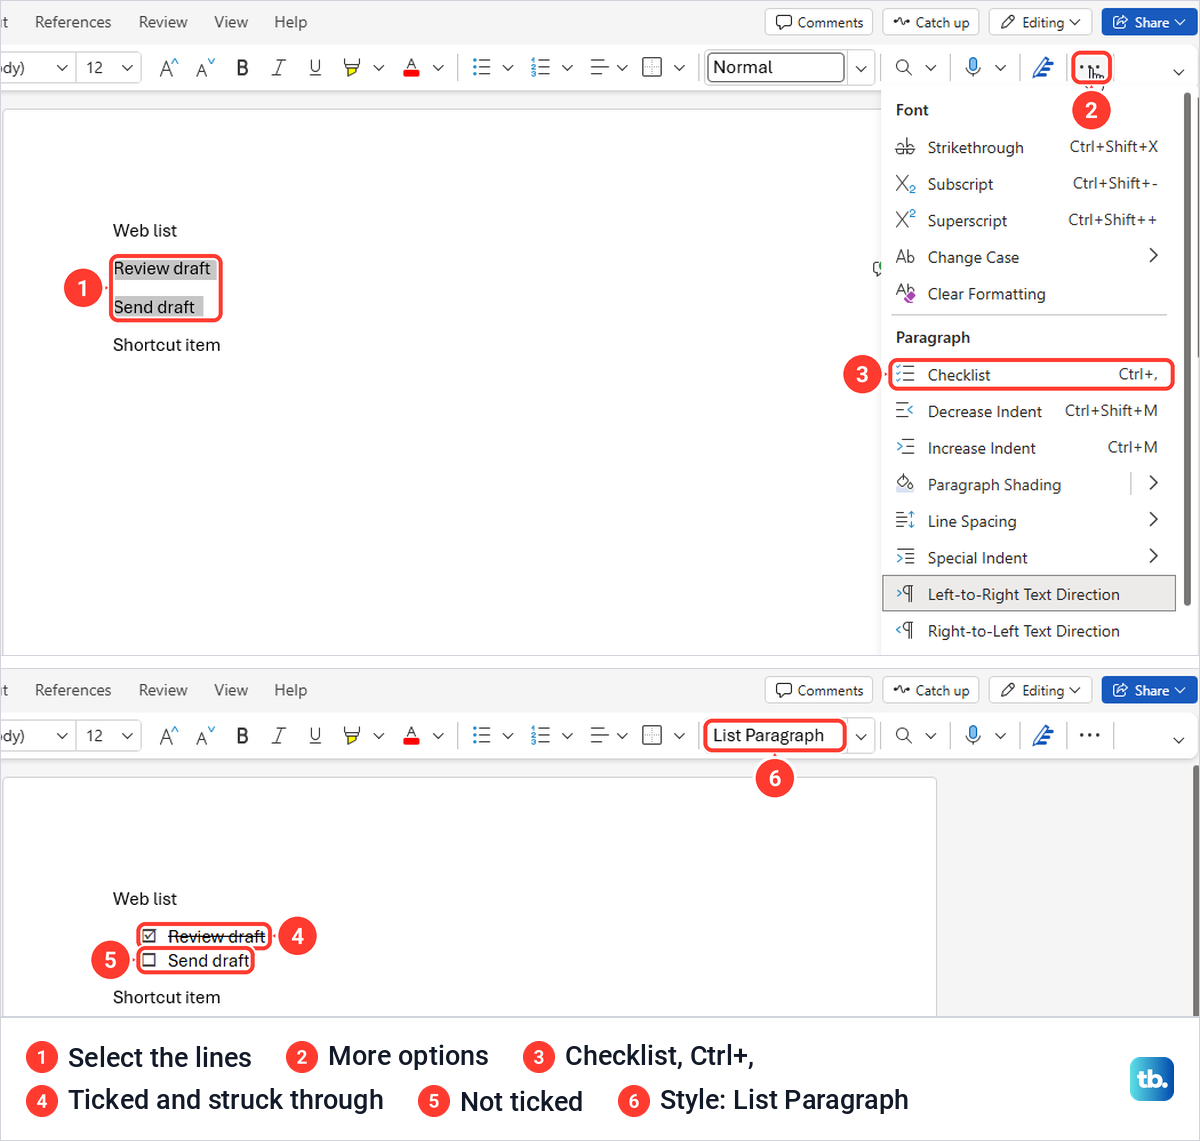1200x1141 pixels.
Task: Untick the Review draft checkbox
Action: pos(149,936)
